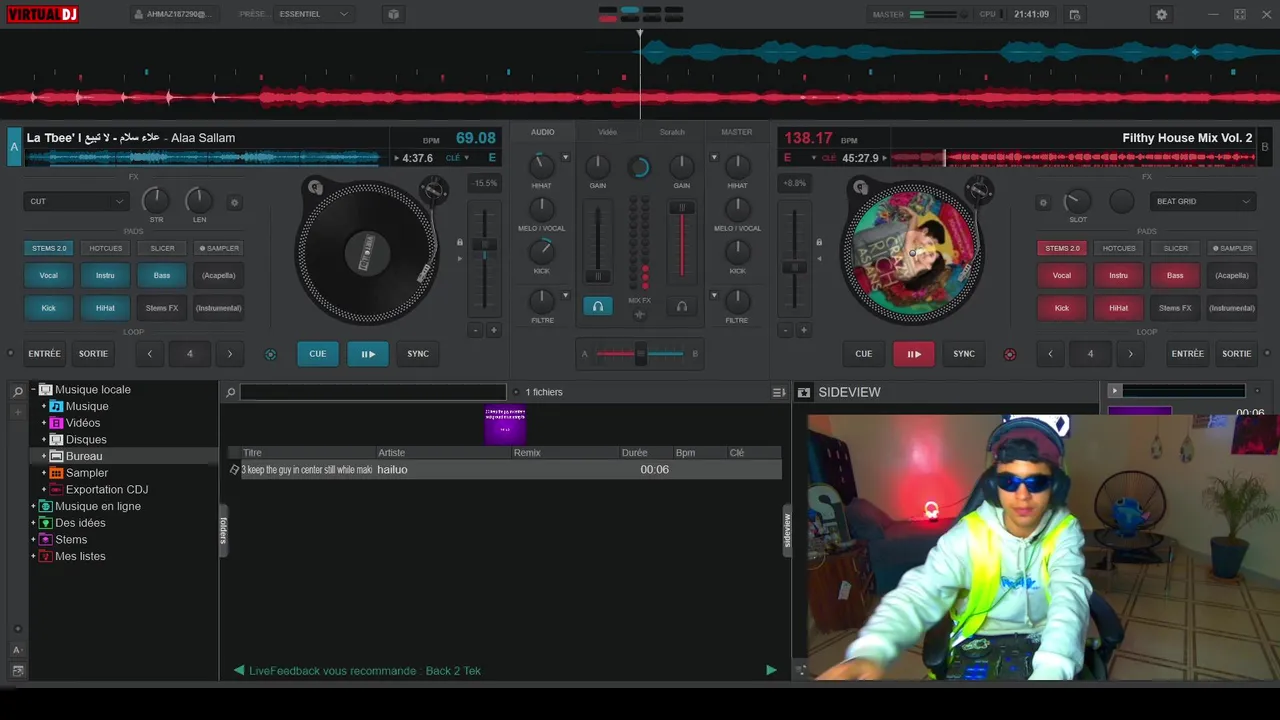
Task: Click left deck pitch plus button
Action: click(x=493, y=330)
